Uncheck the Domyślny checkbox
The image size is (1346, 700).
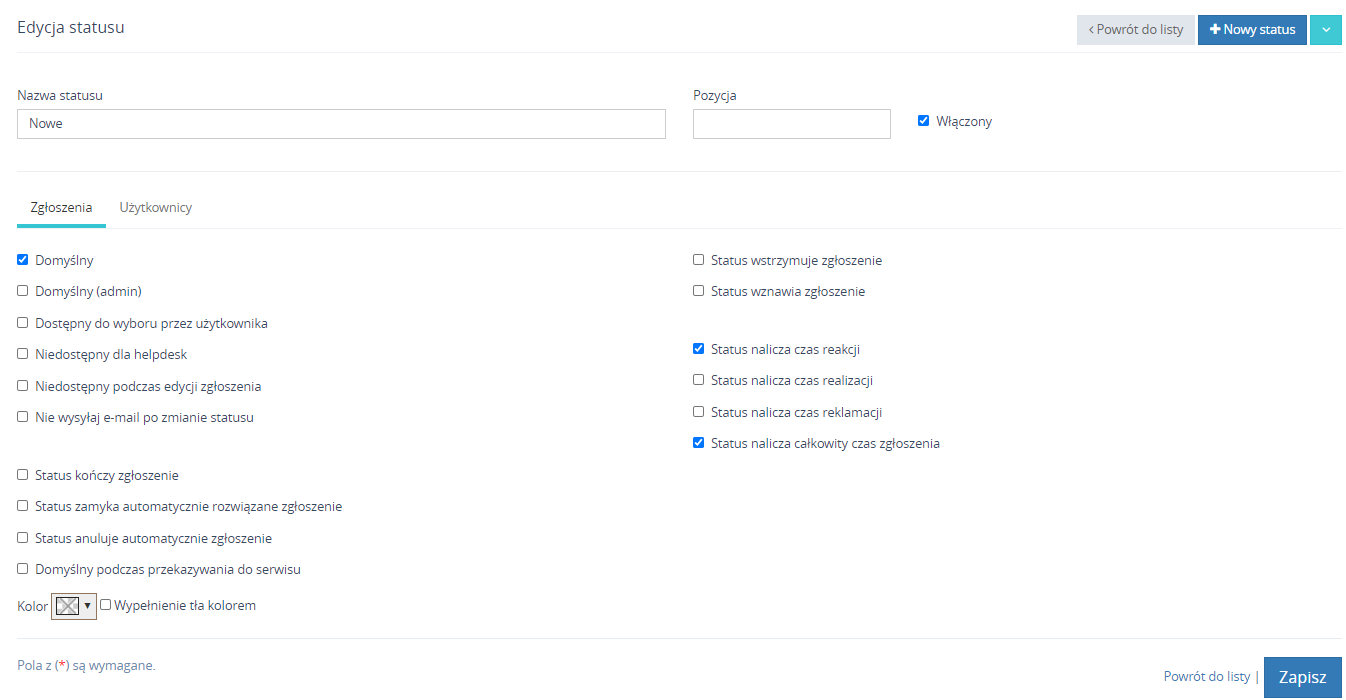[x=23, y=260]
